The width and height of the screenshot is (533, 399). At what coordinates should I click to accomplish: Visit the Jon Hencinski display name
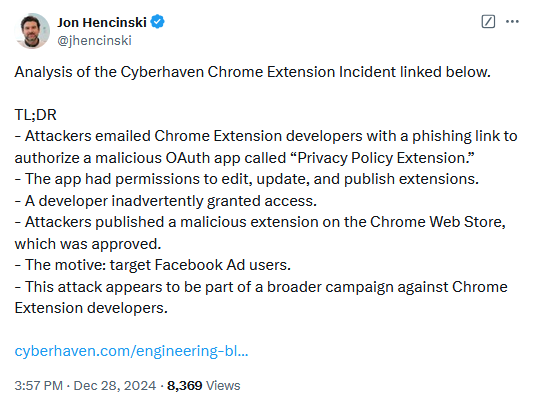coord(102,22)
